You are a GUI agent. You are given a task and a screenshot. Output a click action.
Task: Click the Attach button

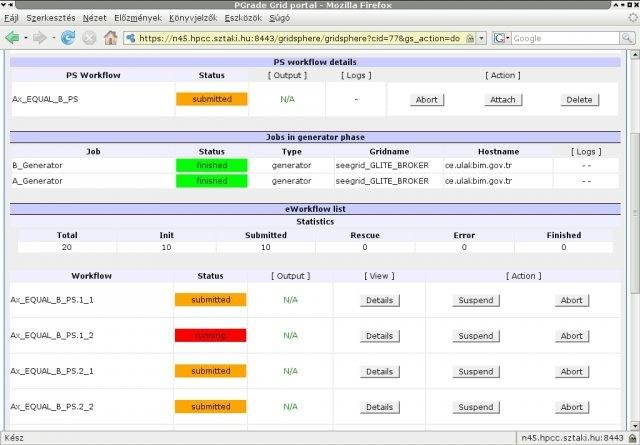[502, 100]
